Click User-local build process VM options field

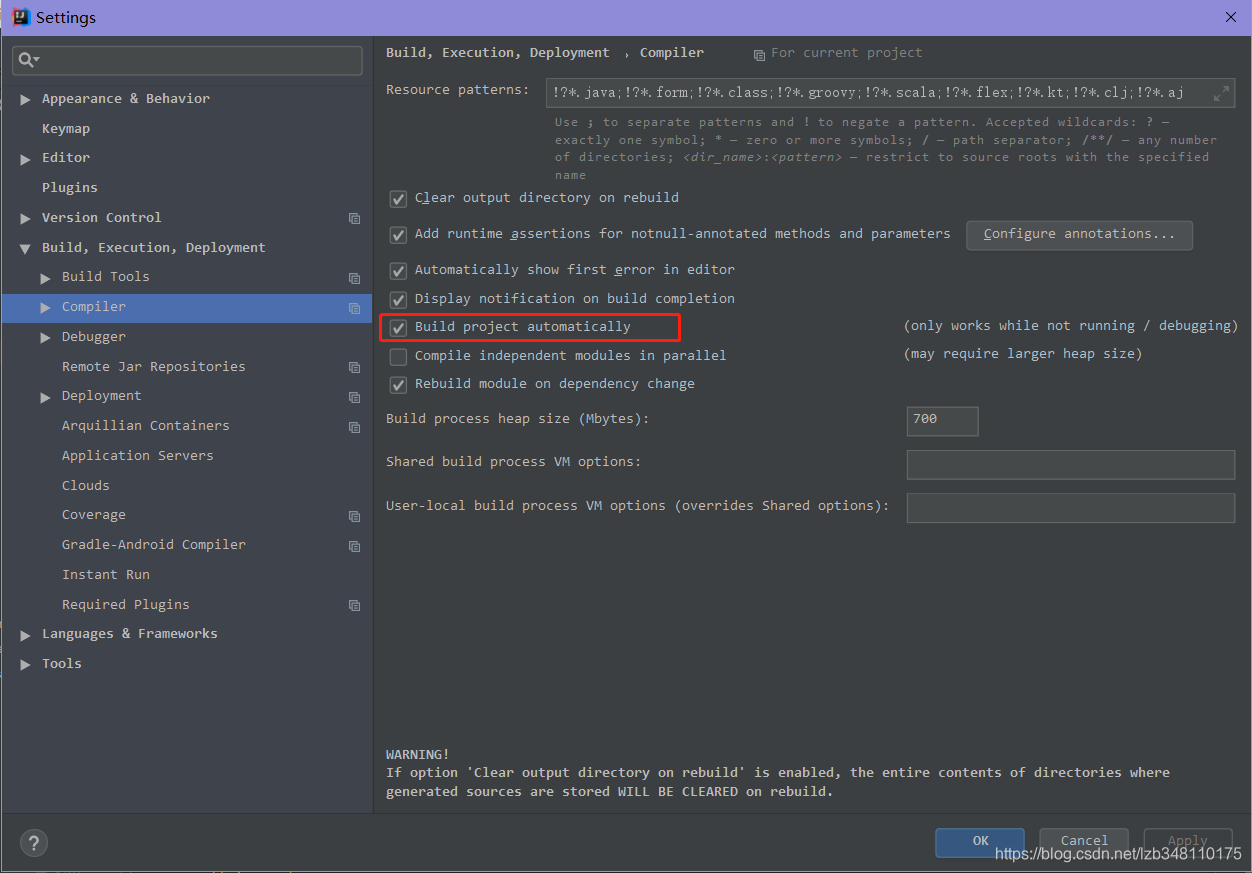tap(1071, 507)
